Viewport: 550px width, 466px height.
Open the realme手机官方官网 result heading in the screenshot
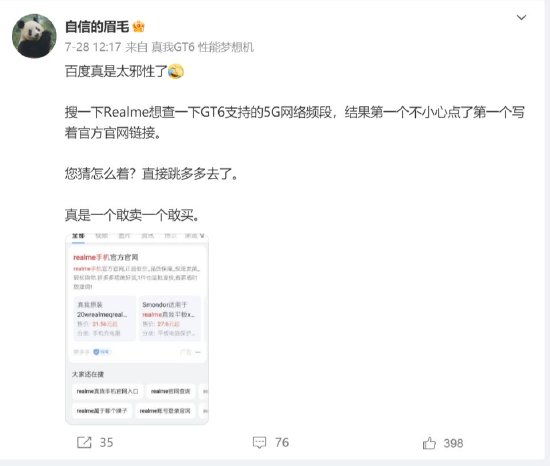(106, 257)
